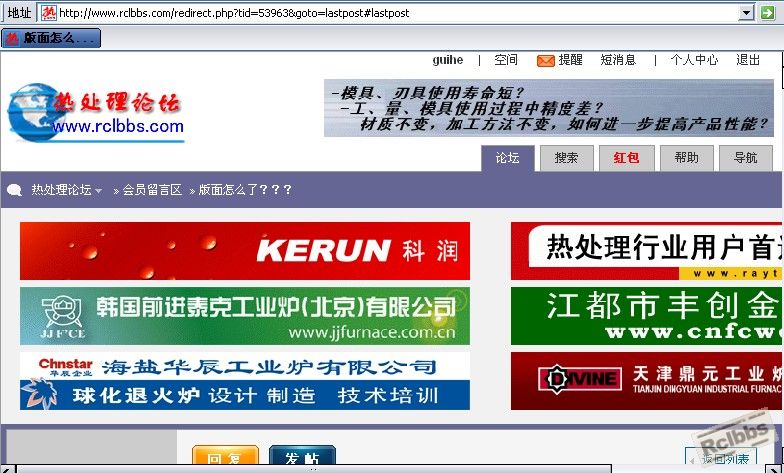Open the 帮助 navigation tab
Image resolution: width=784 pixels, height=473 pixels.
click(x=686, y=158)
